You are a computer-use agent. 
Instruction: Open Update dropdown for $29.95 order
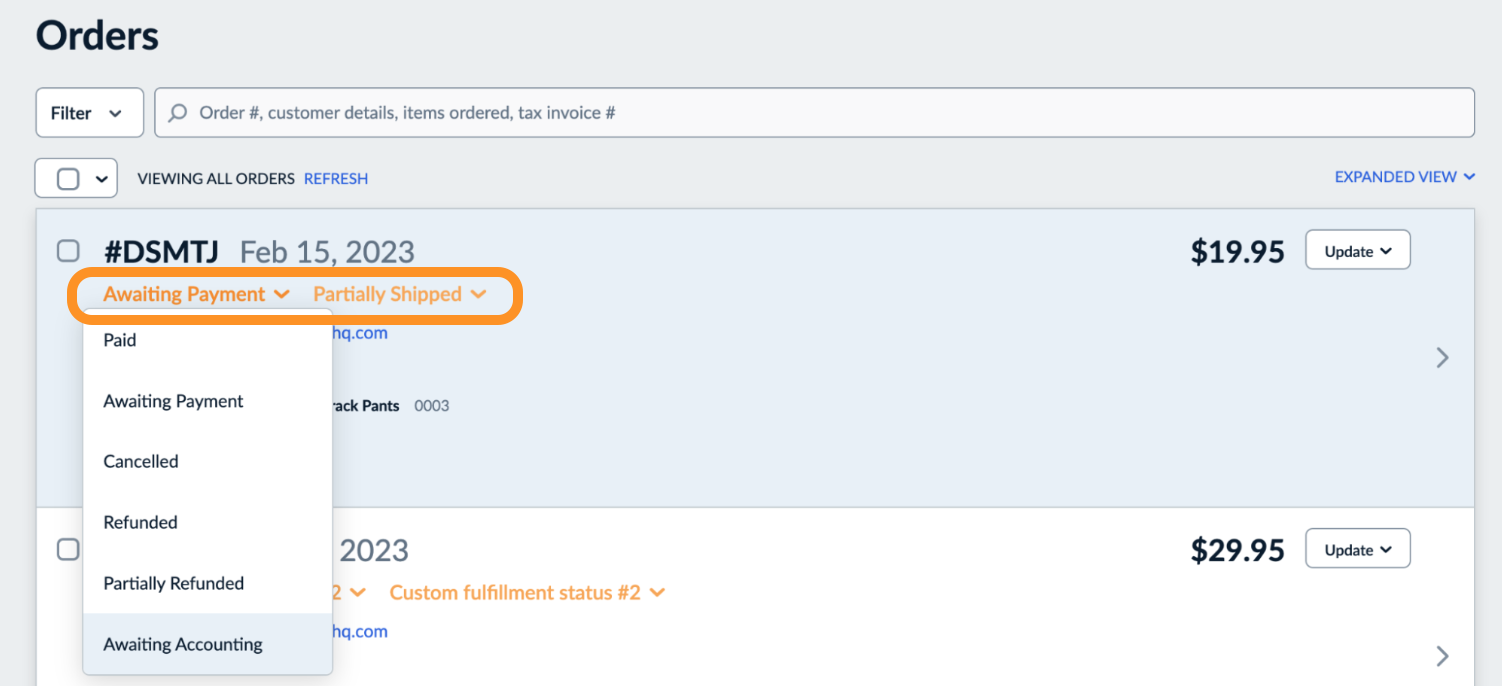point(1358,549)
